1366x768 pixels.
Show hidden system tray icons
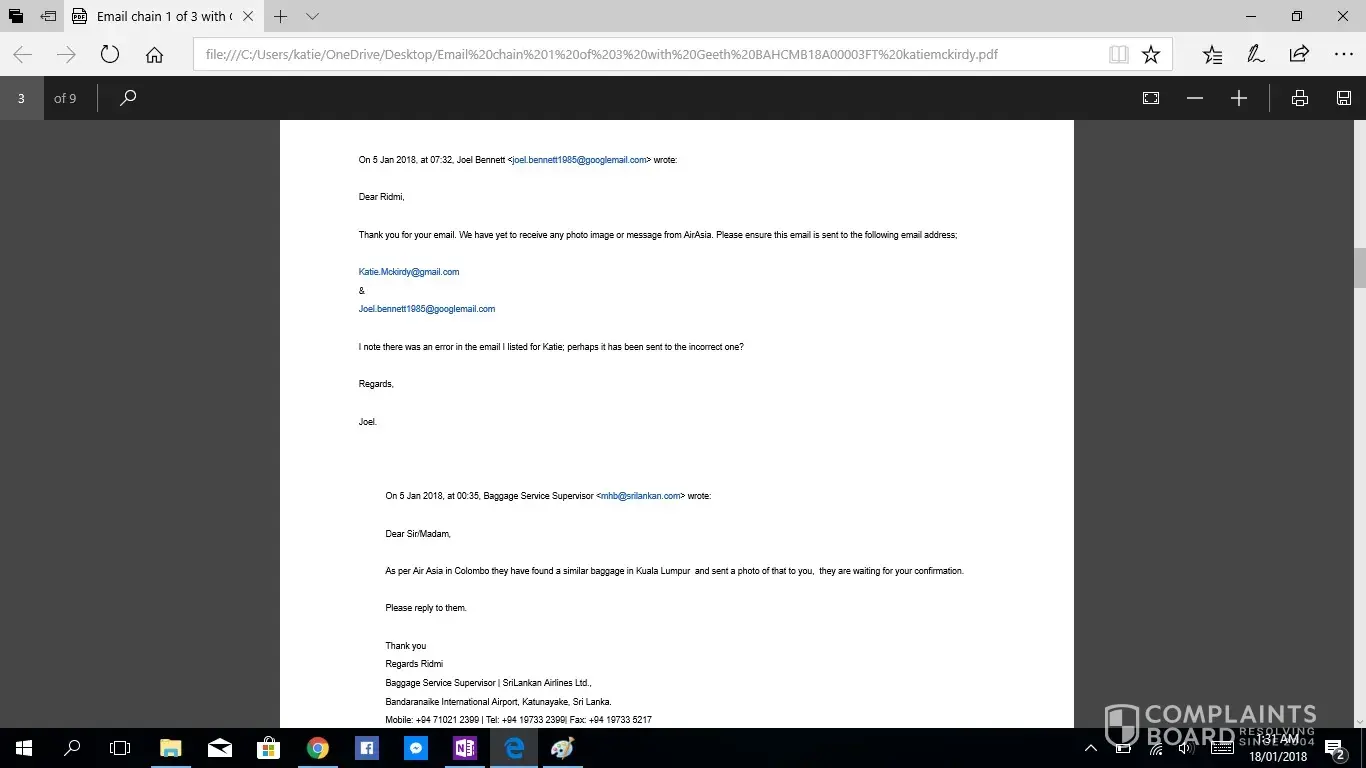click(1090, 748)
